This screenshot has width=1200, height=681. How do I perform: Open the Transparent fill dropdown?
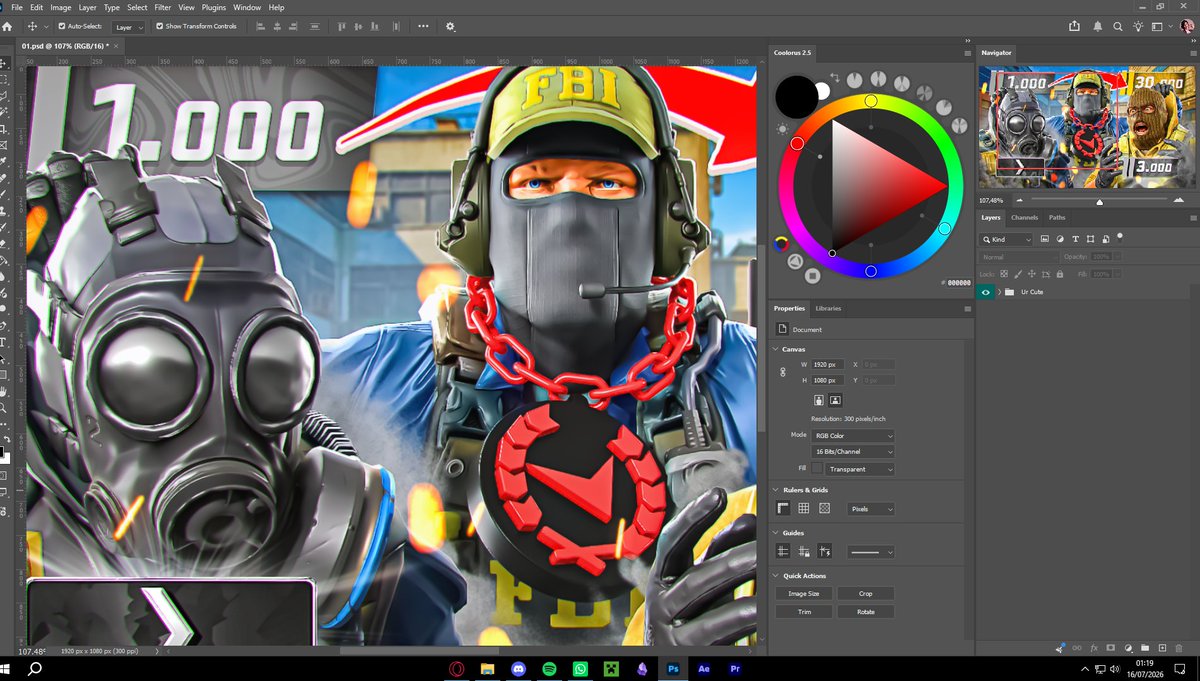[861, 469]
